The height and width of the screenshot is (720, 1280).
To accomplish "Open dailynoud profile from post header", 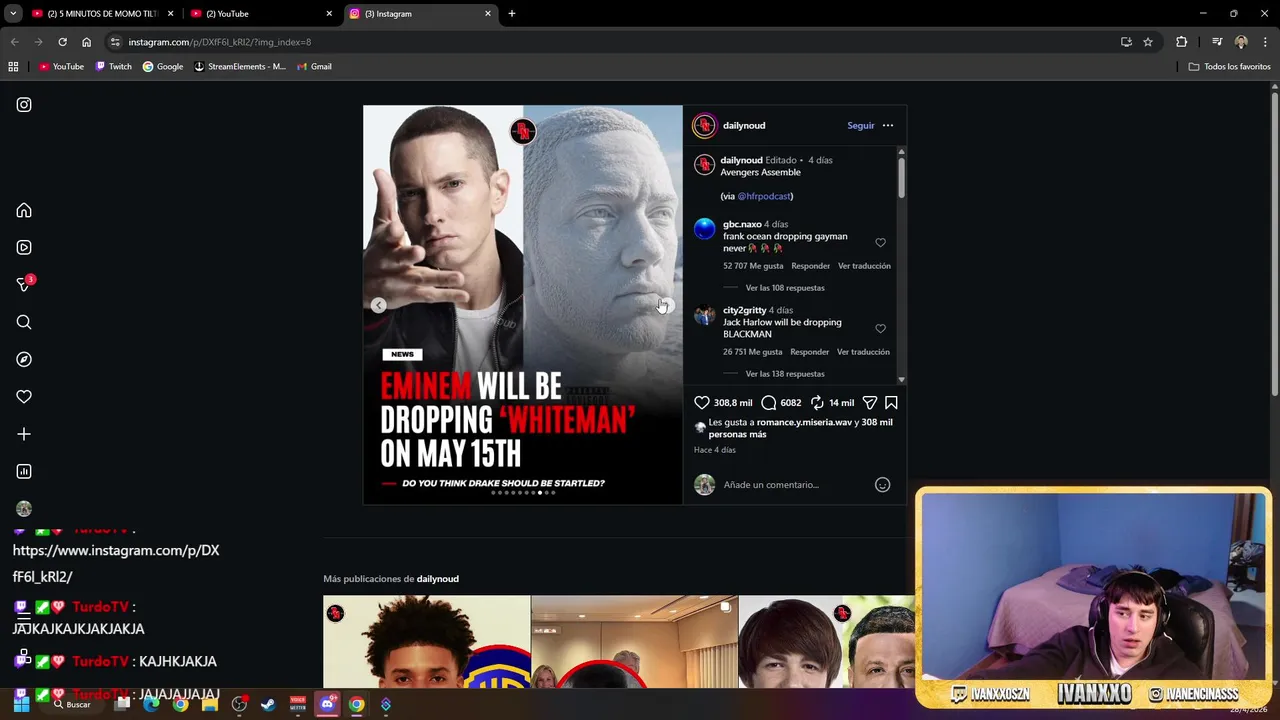I will pos(744,126).
